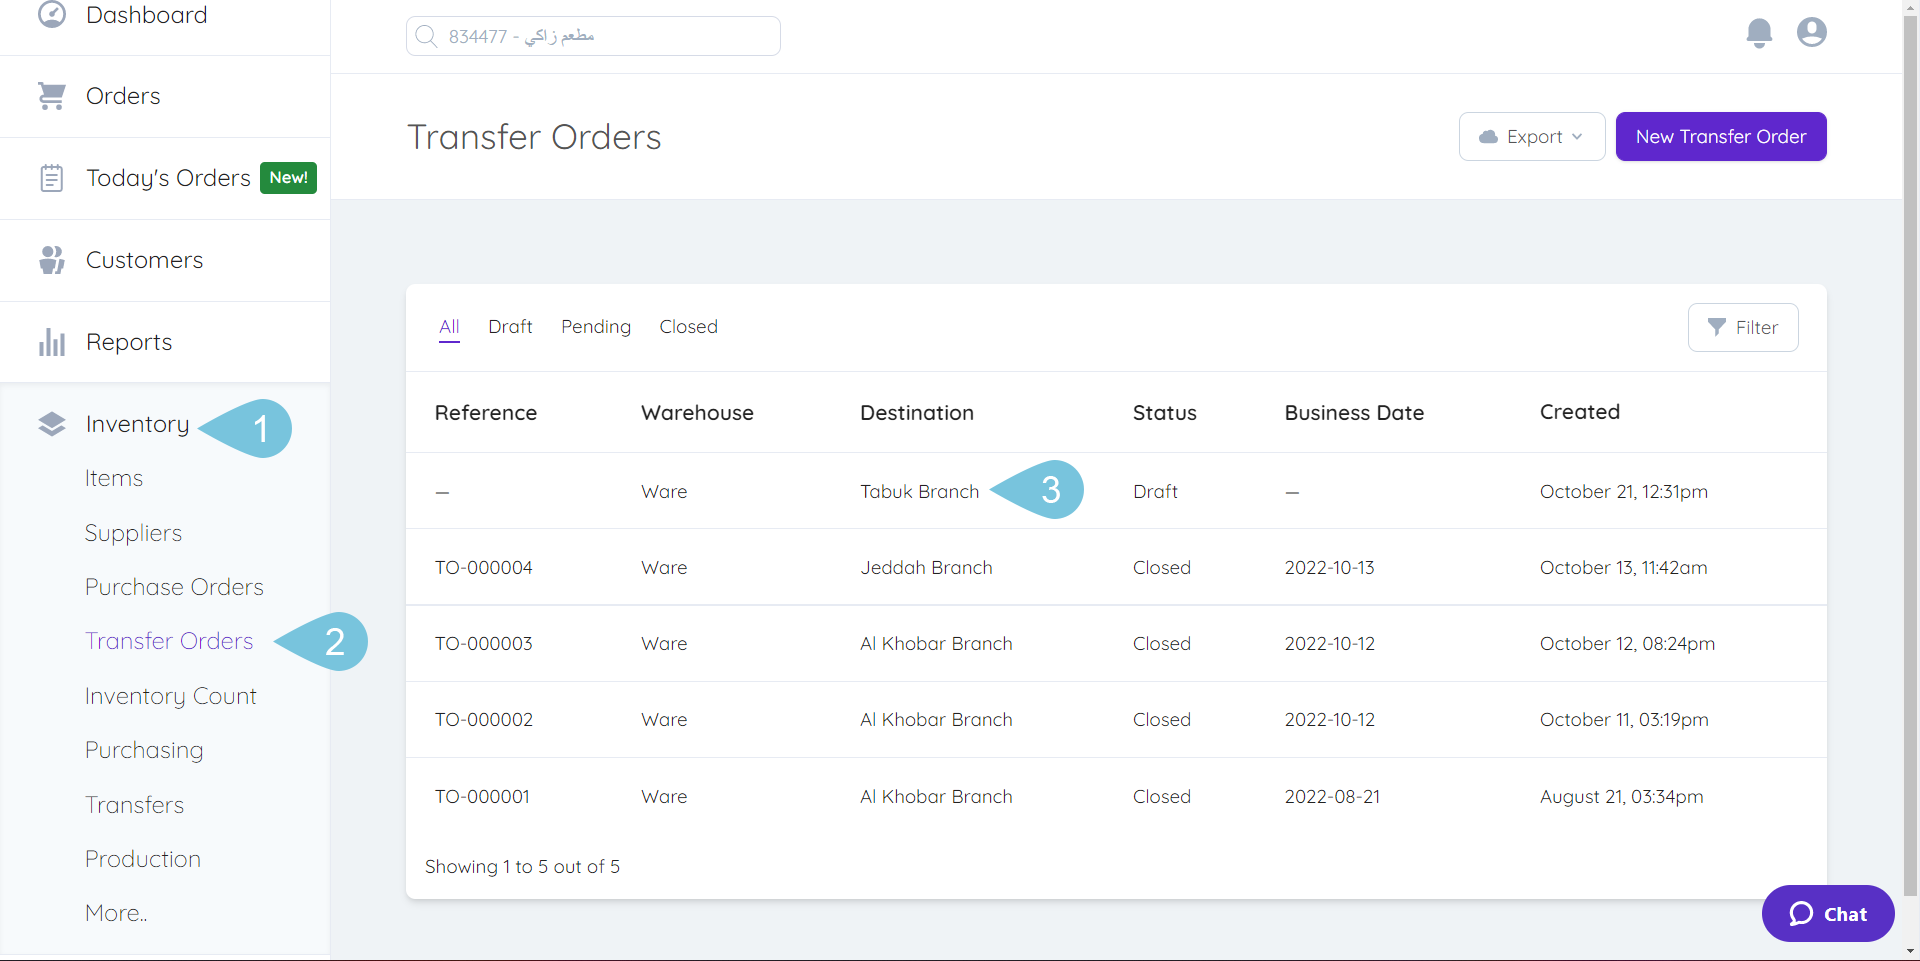
Task: Click the search magnifier icon
Action: (427, 35)
